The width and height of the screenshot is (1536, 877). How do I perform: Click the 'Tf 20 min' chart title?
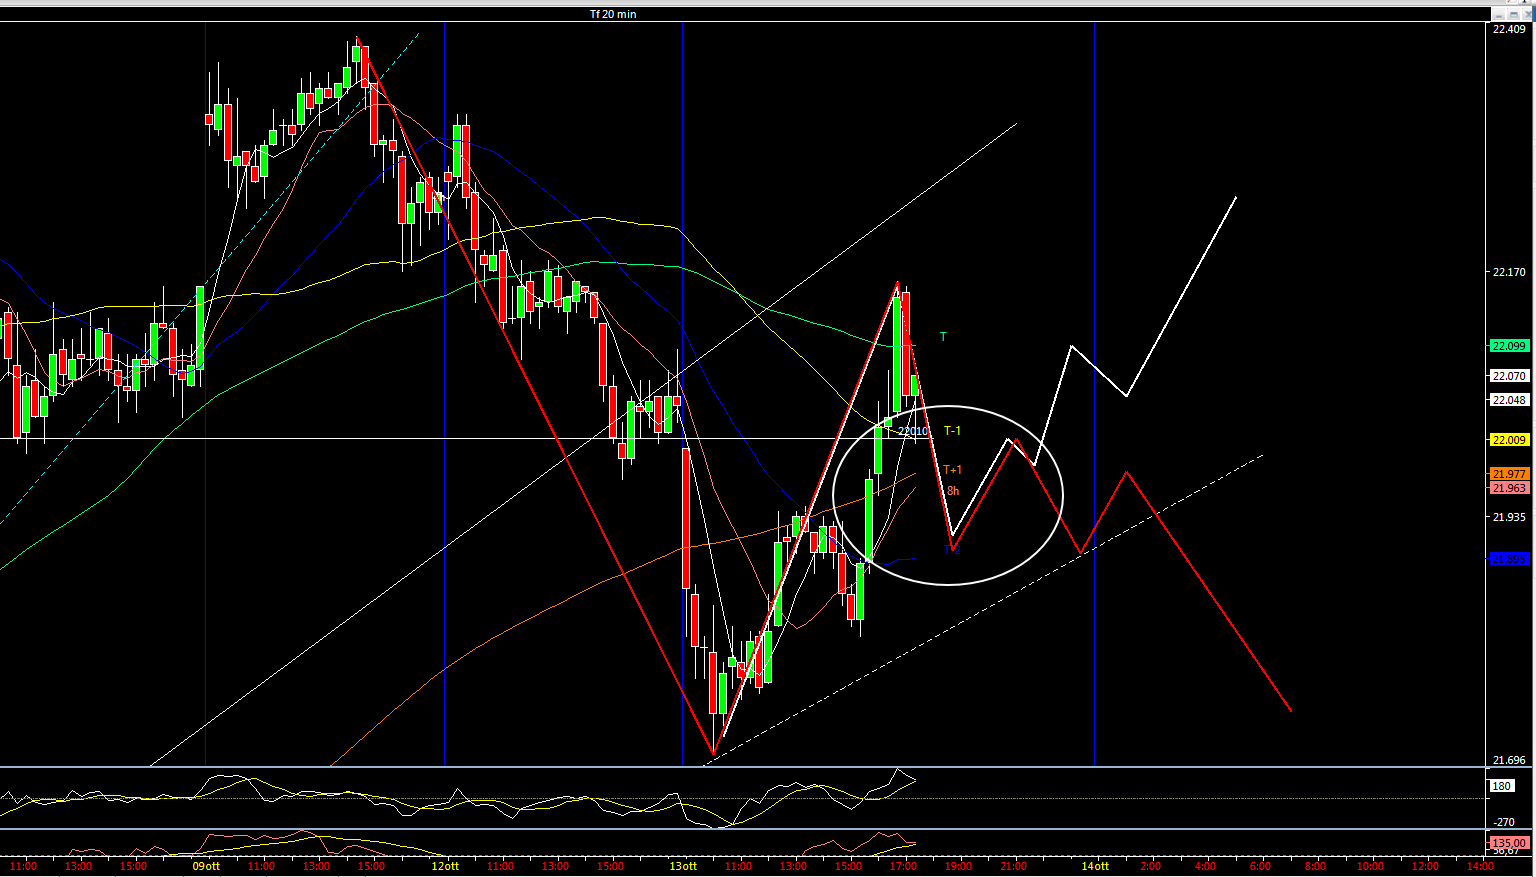(612, 14)
